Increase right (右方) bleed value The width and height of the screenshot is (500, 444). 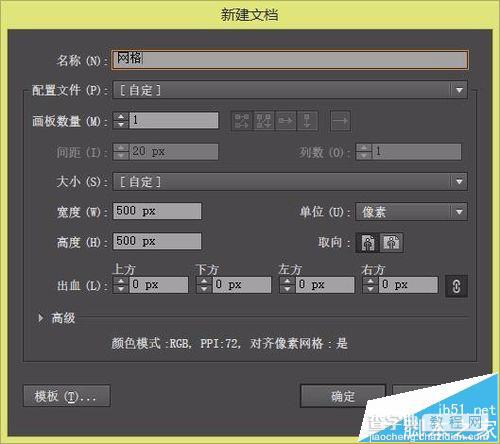[x=370, y=281]
